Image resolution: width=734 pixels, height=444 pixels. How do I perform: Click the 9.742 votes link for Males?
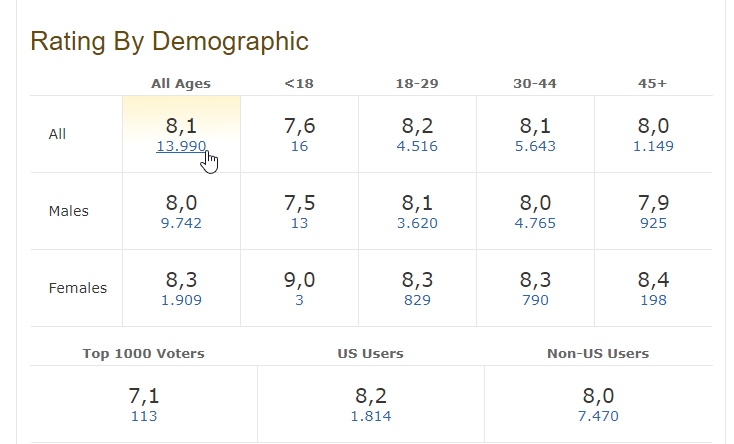(181, 223)
